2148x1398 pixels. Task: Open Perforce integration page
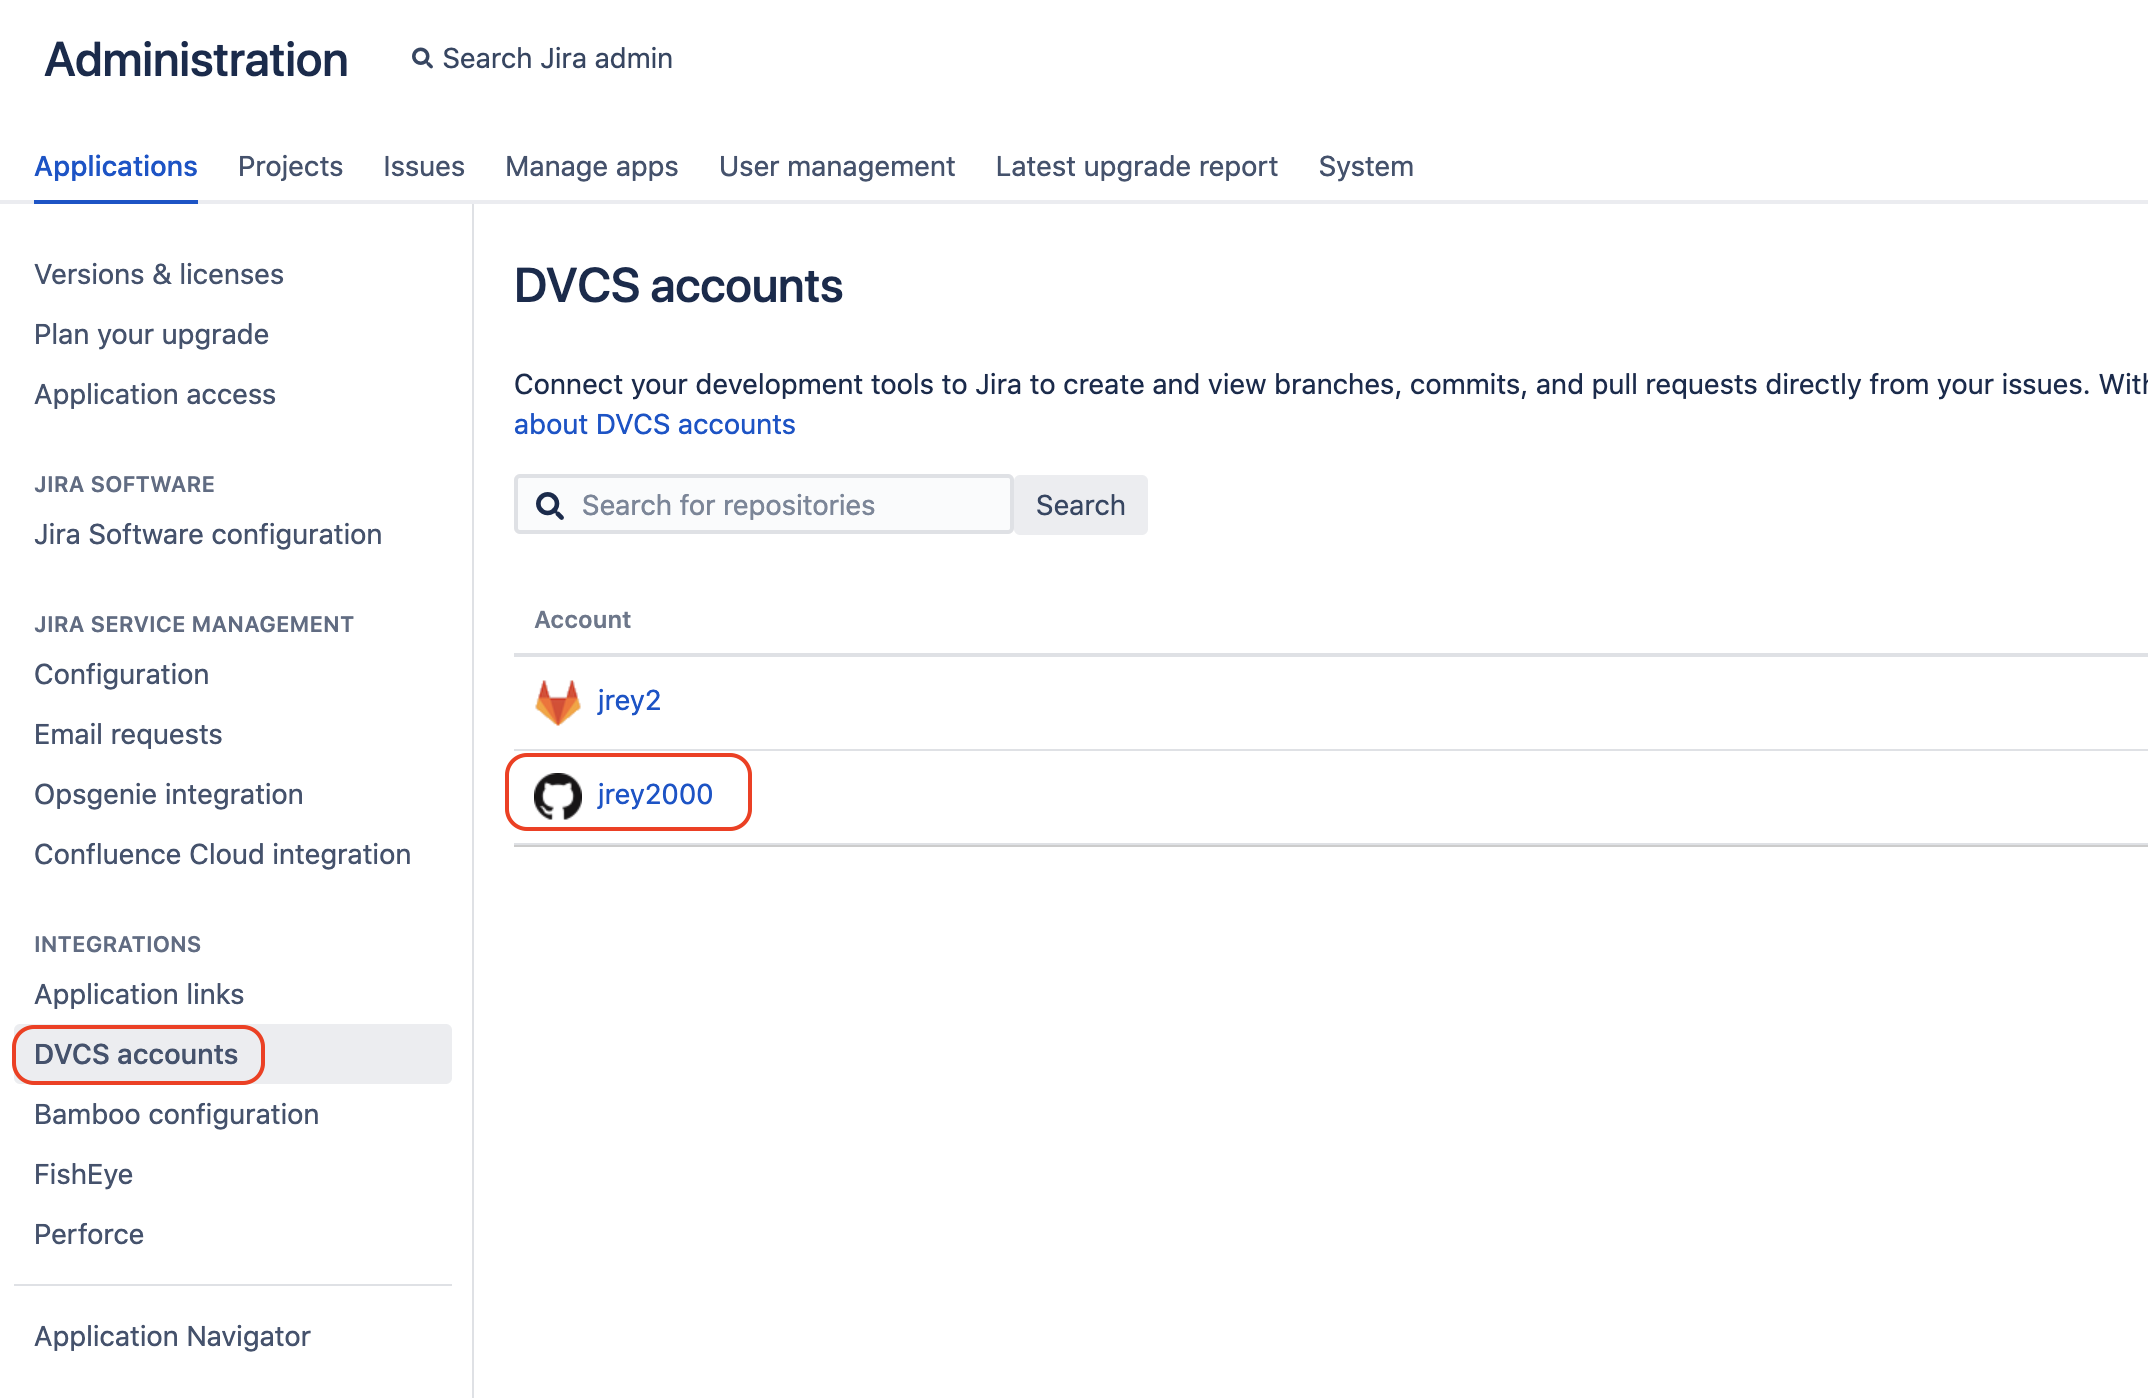coord(89,1234)
